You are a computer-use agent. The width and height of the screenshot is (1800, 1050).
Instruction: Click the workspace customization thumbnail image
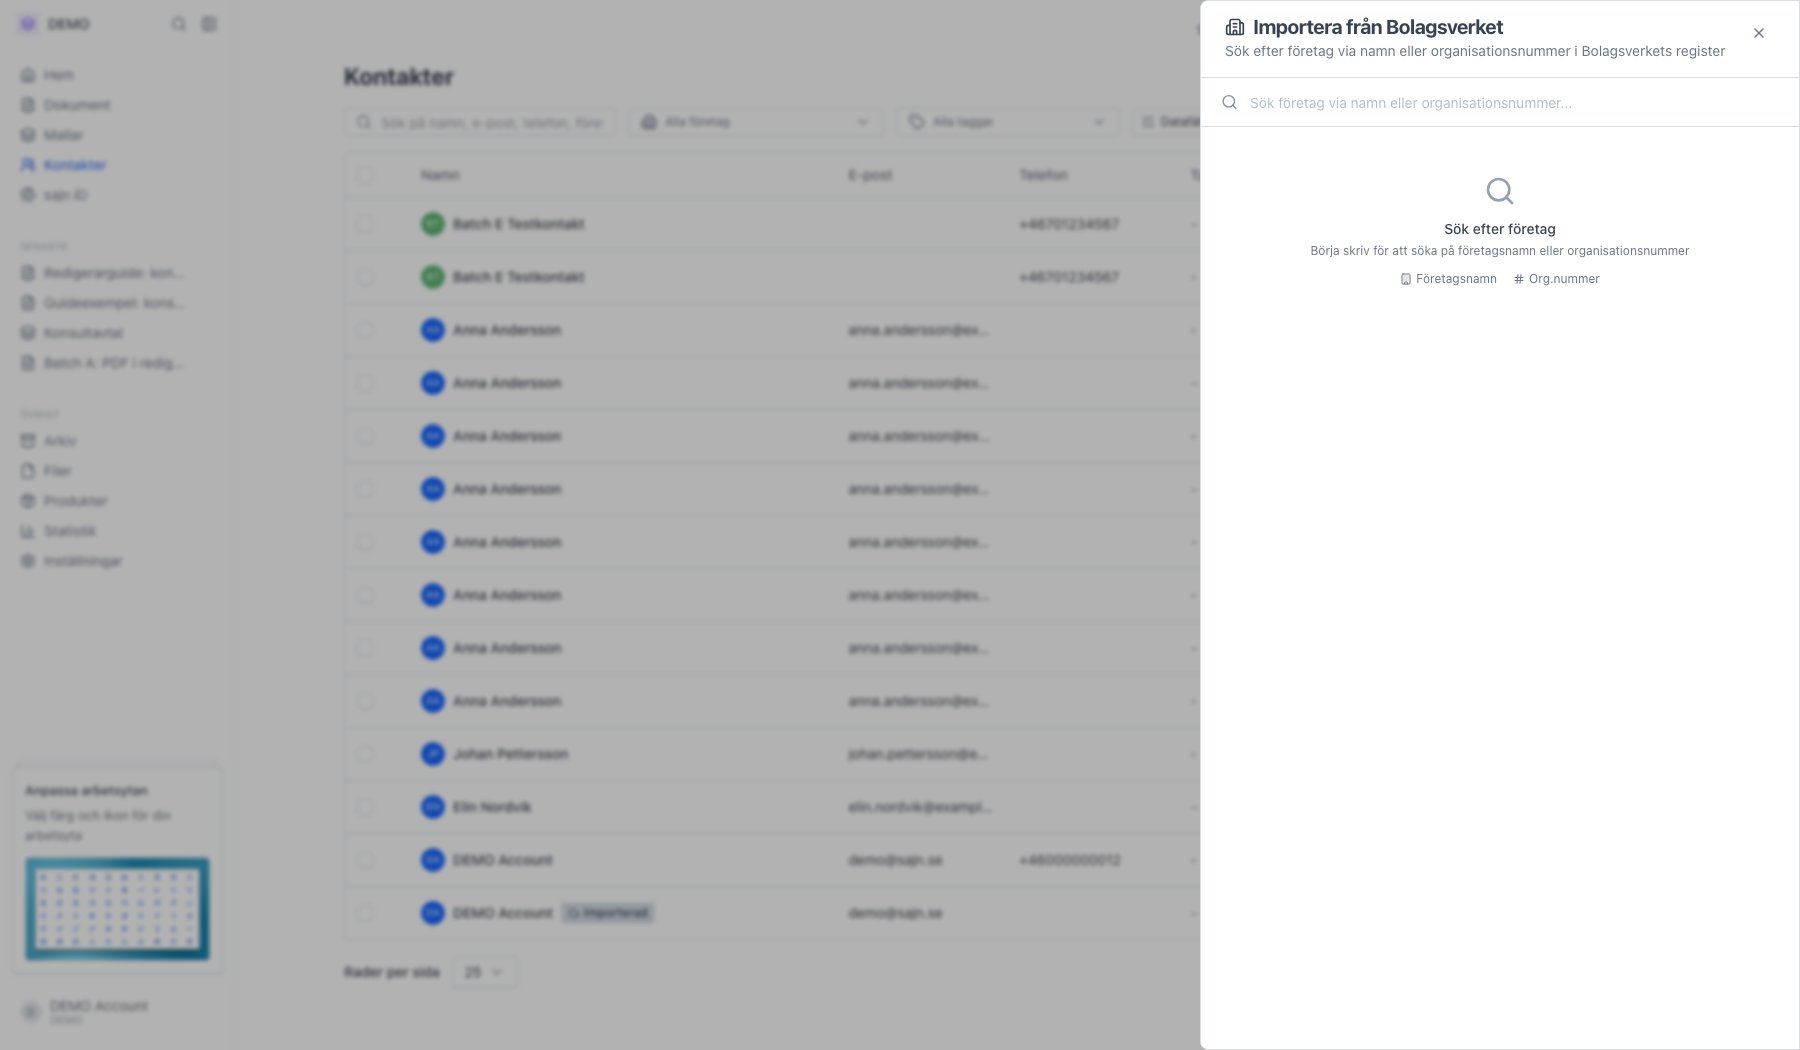[x=117, y=908]
